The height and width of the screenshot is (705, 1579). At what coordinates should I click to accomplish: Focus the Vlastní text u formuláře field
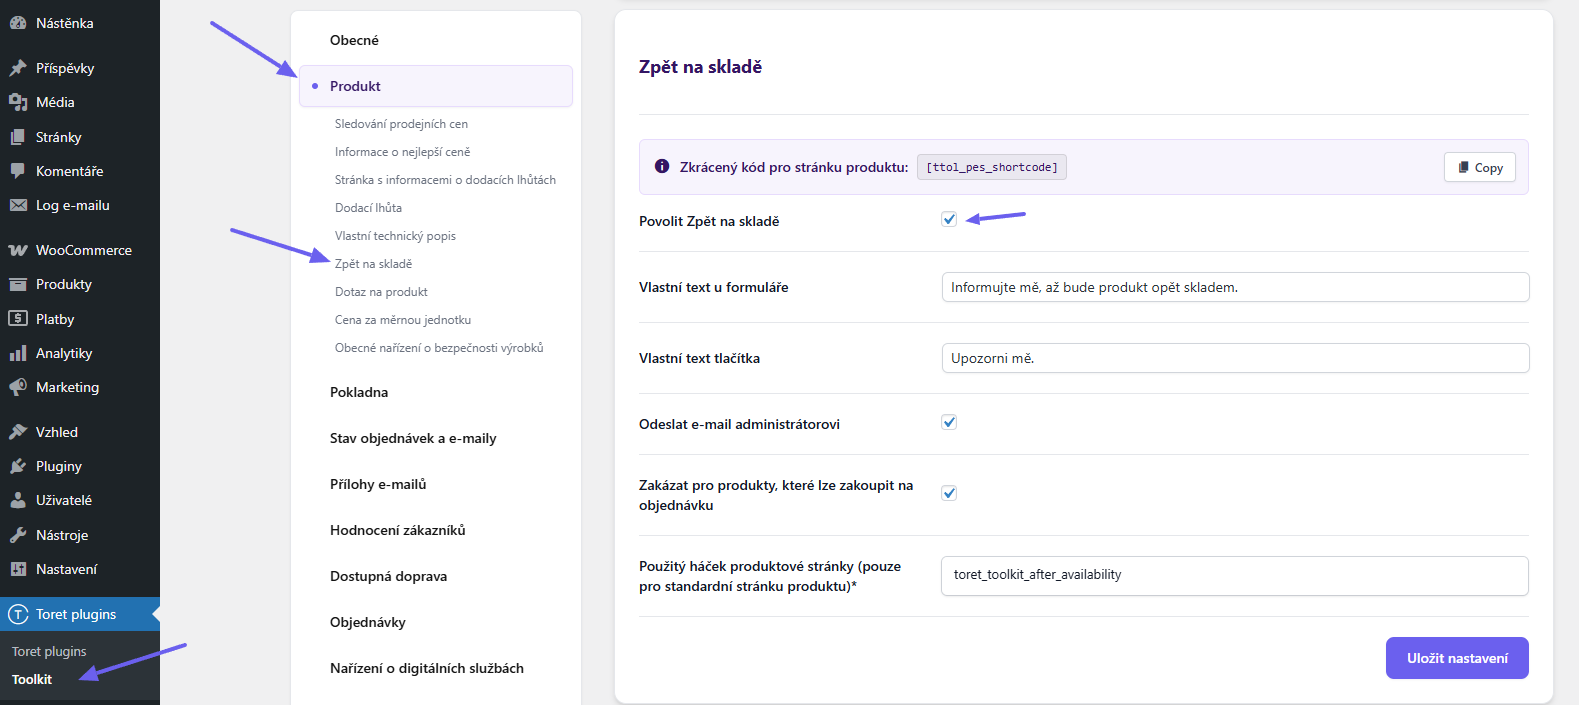[x=1235, y=287]
